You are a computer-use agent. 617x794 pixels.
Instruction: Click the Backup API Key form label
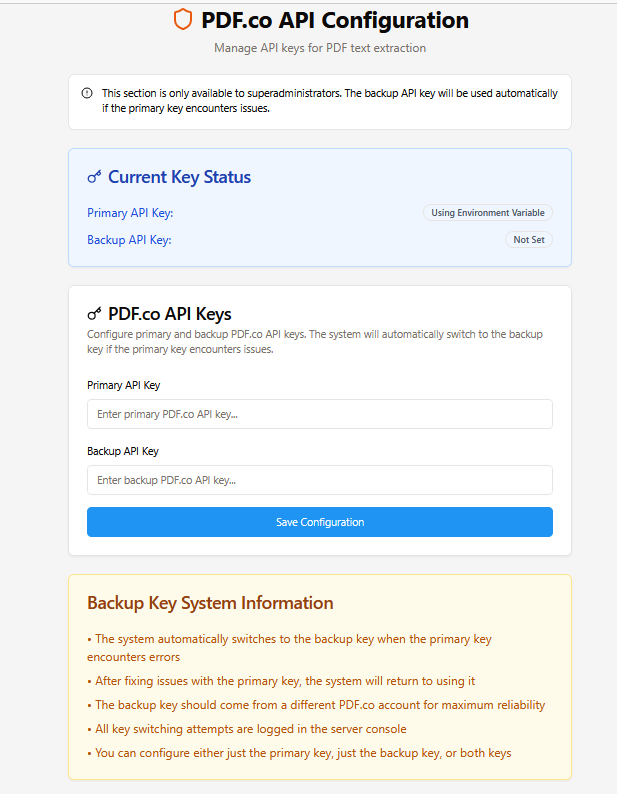(122, 451)
